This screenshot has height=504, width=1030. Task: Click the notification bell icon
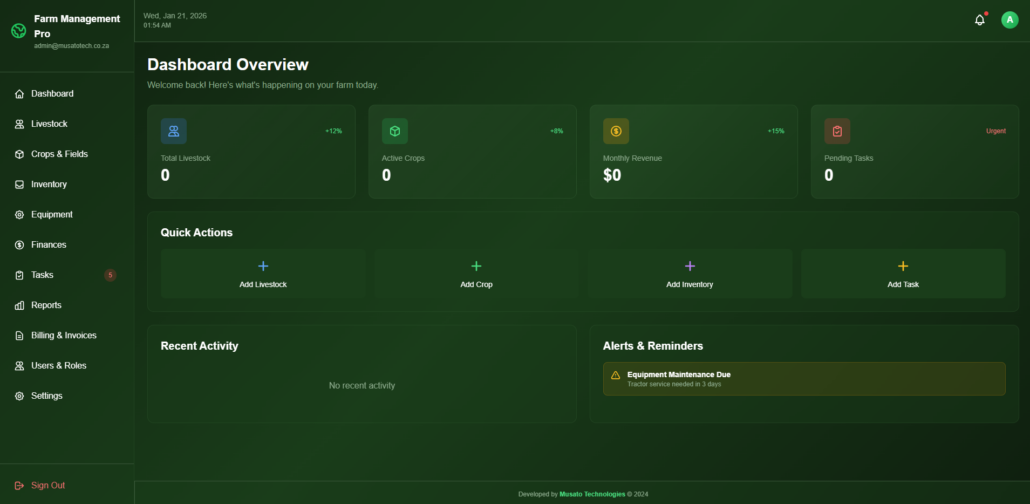coord(979,20)
